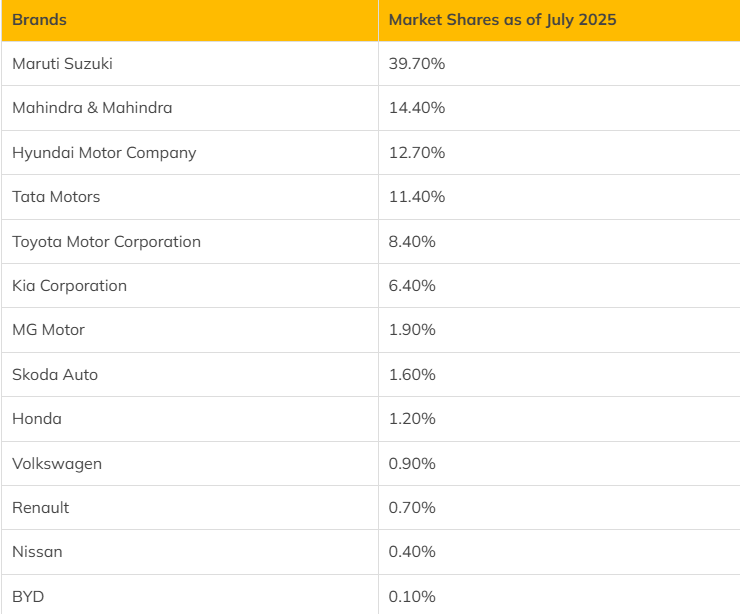Select the MG Motor brand cell
740x614 pixels.
48,330
